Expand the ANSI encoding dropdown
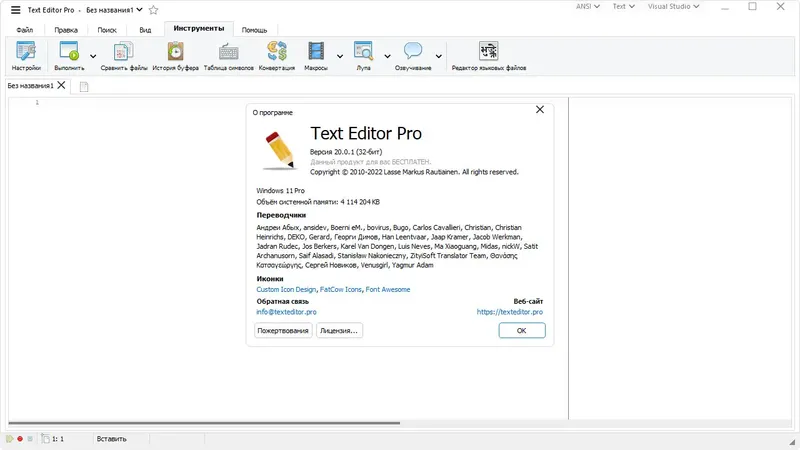800x450 pixels. (x=588, y=7)
